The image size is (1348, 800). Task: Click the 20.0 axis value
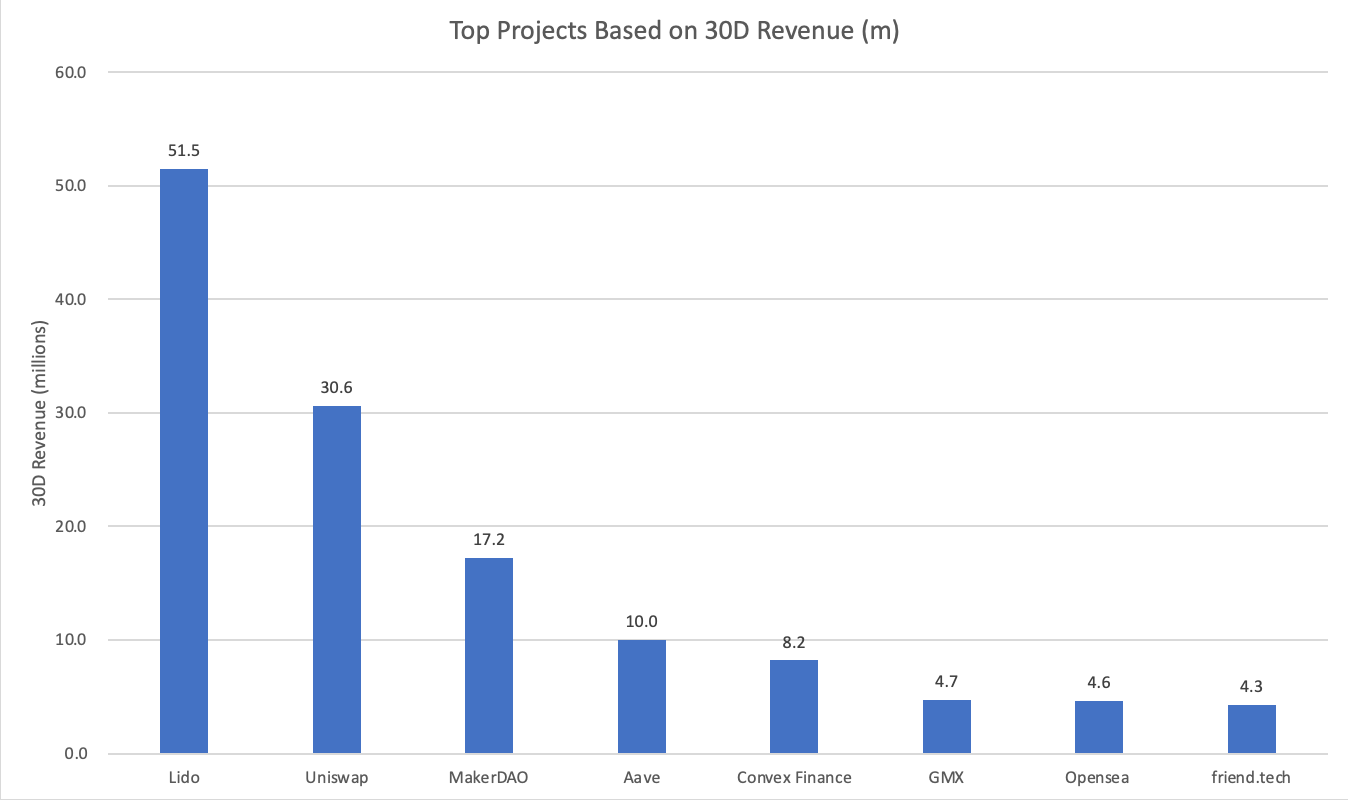73,526
